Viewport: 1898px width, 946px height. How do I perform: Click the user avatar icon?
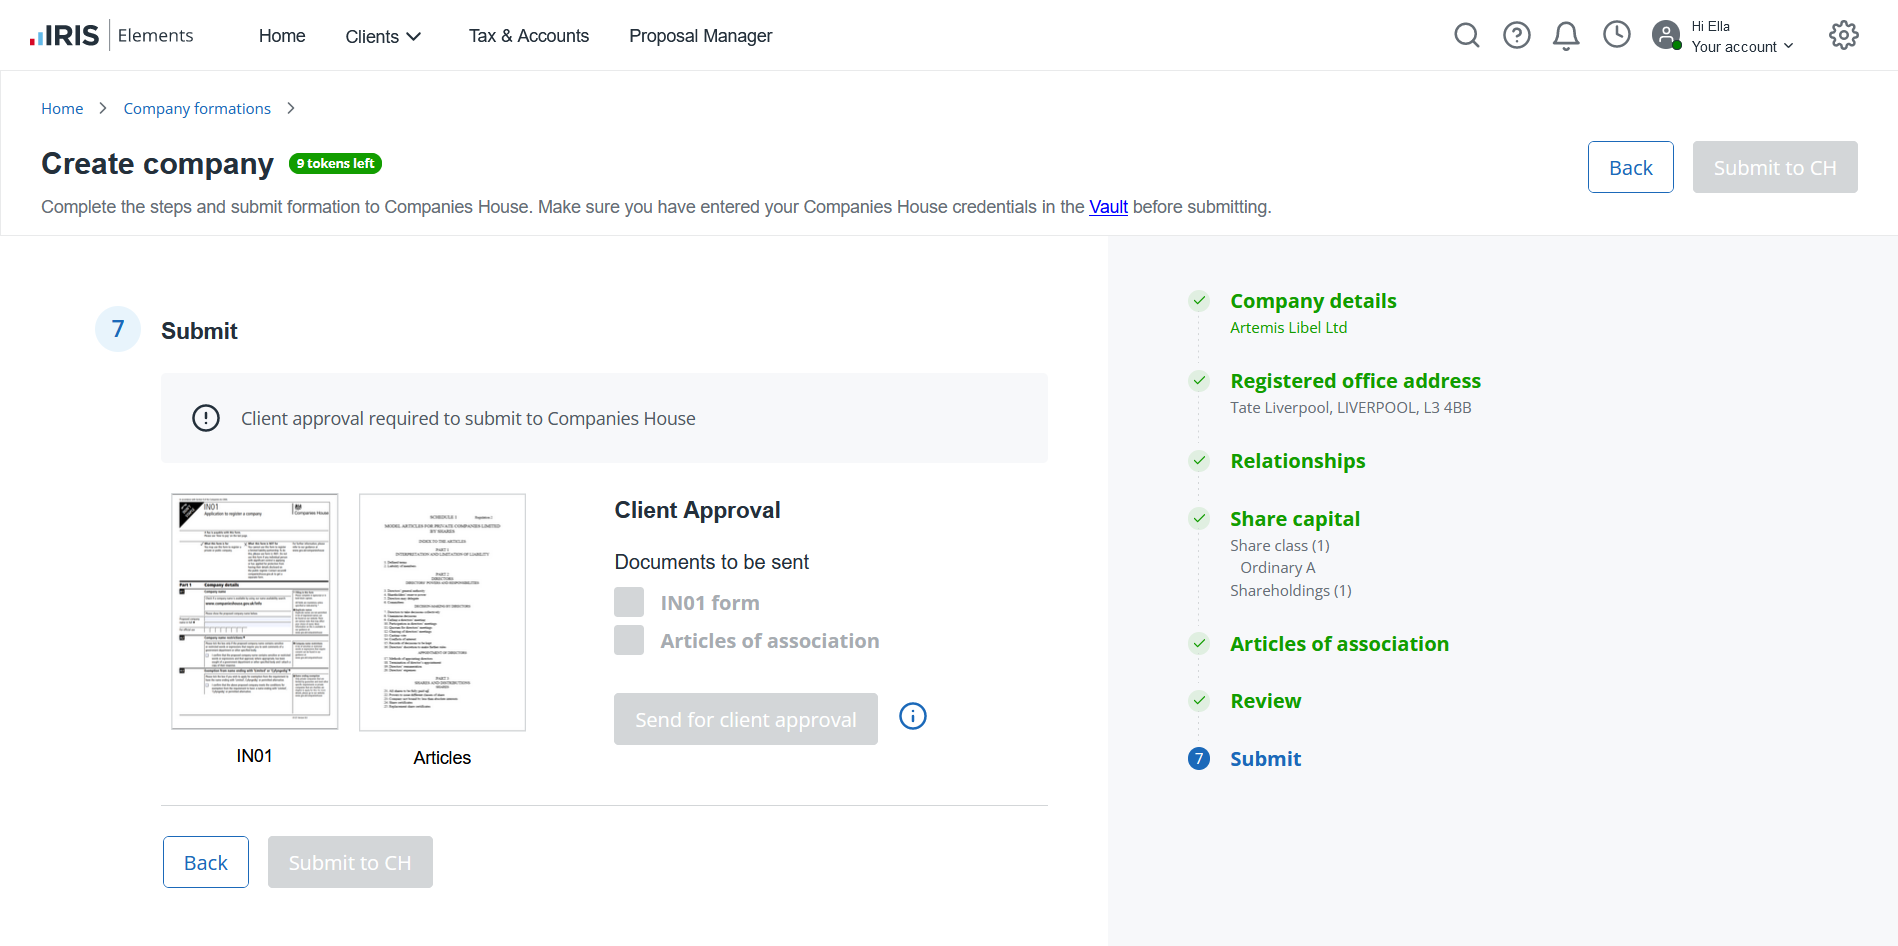(x=1666, y=36)
